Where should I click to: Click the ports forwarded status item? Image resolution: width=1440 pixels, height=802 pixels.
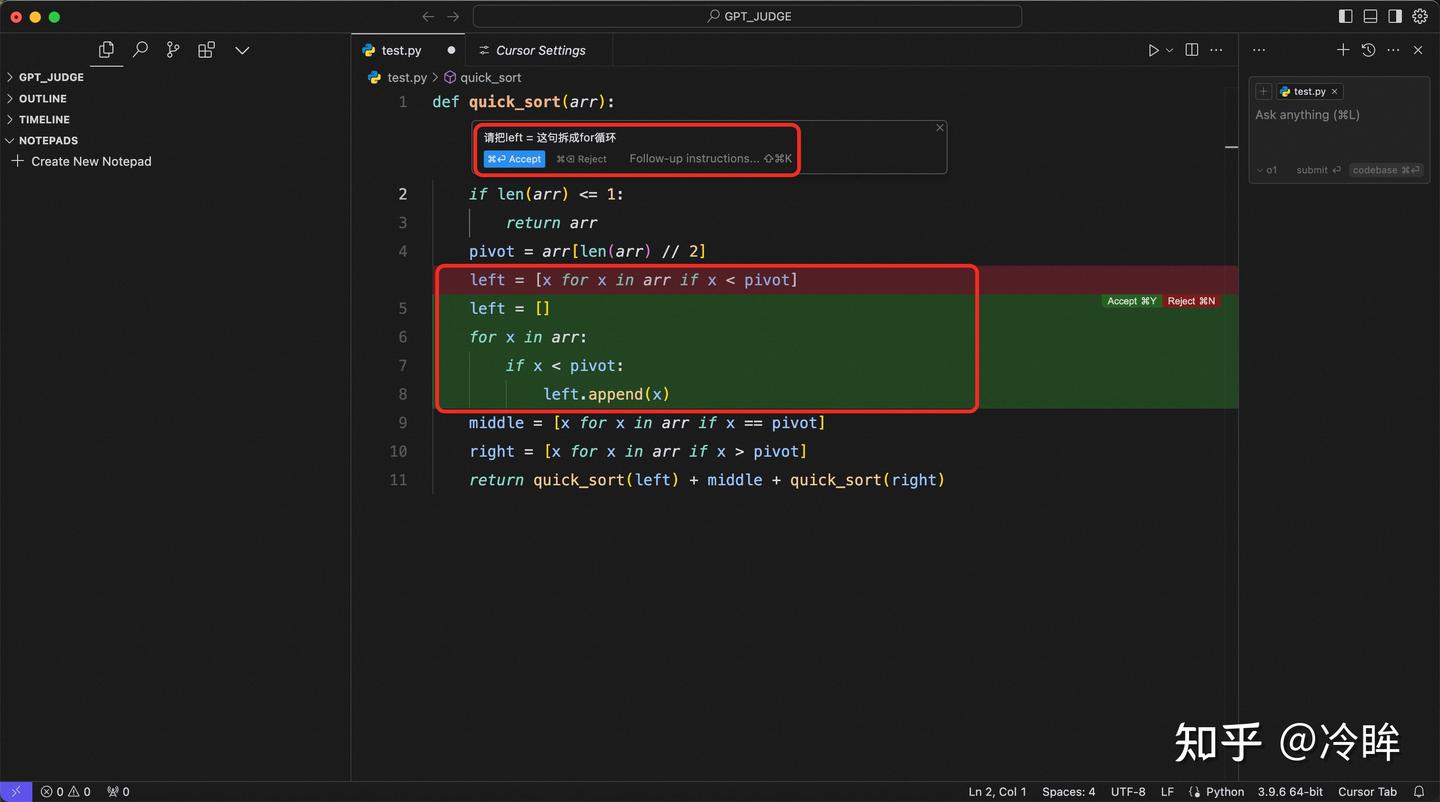tap(118, 791)
